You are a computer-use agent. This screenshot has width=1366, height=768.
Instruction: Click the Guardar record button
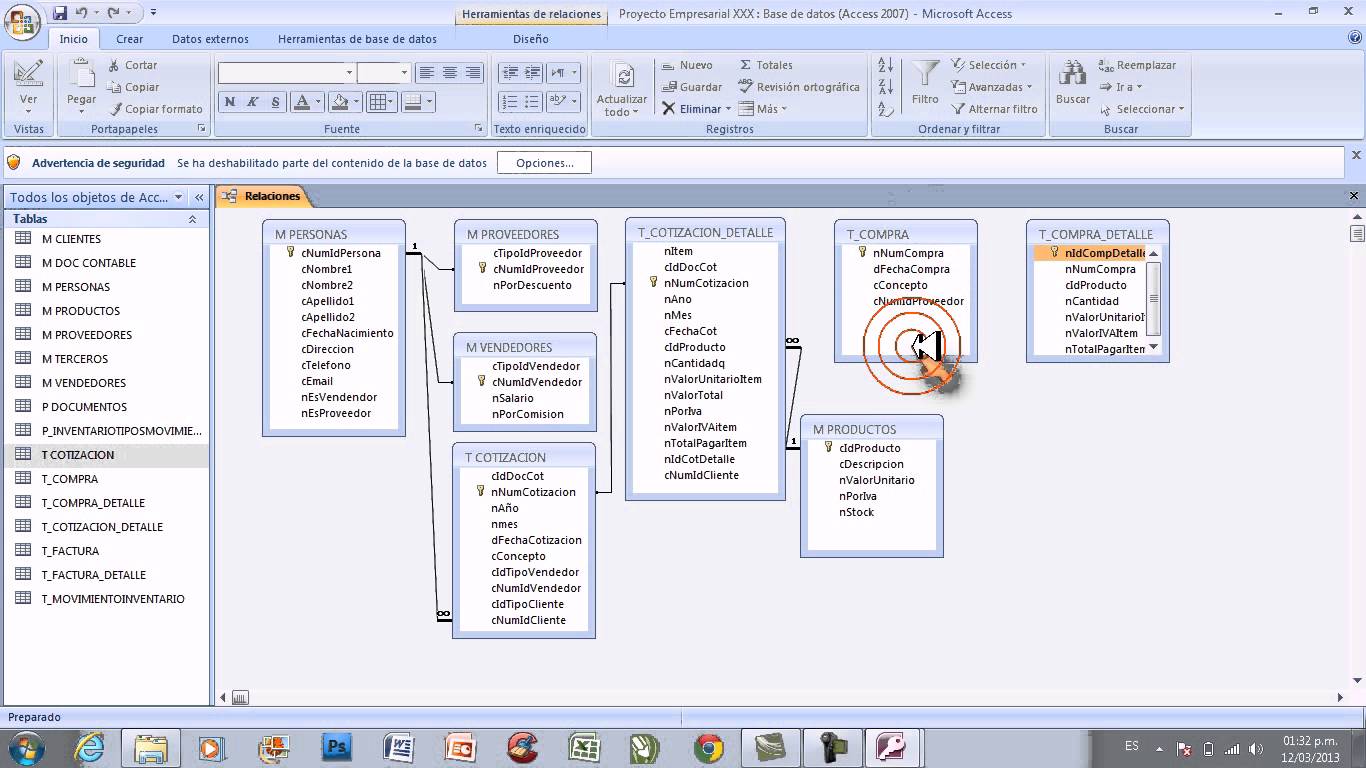coord(692,87)
